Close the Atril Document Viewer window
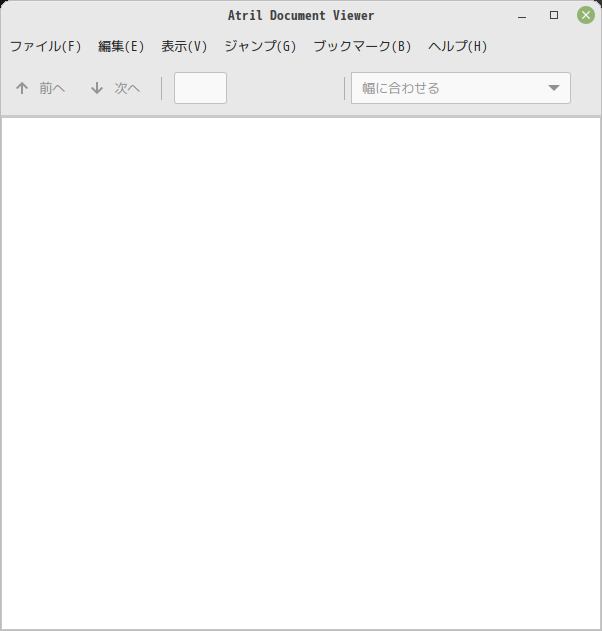 (x=586, y=15)
